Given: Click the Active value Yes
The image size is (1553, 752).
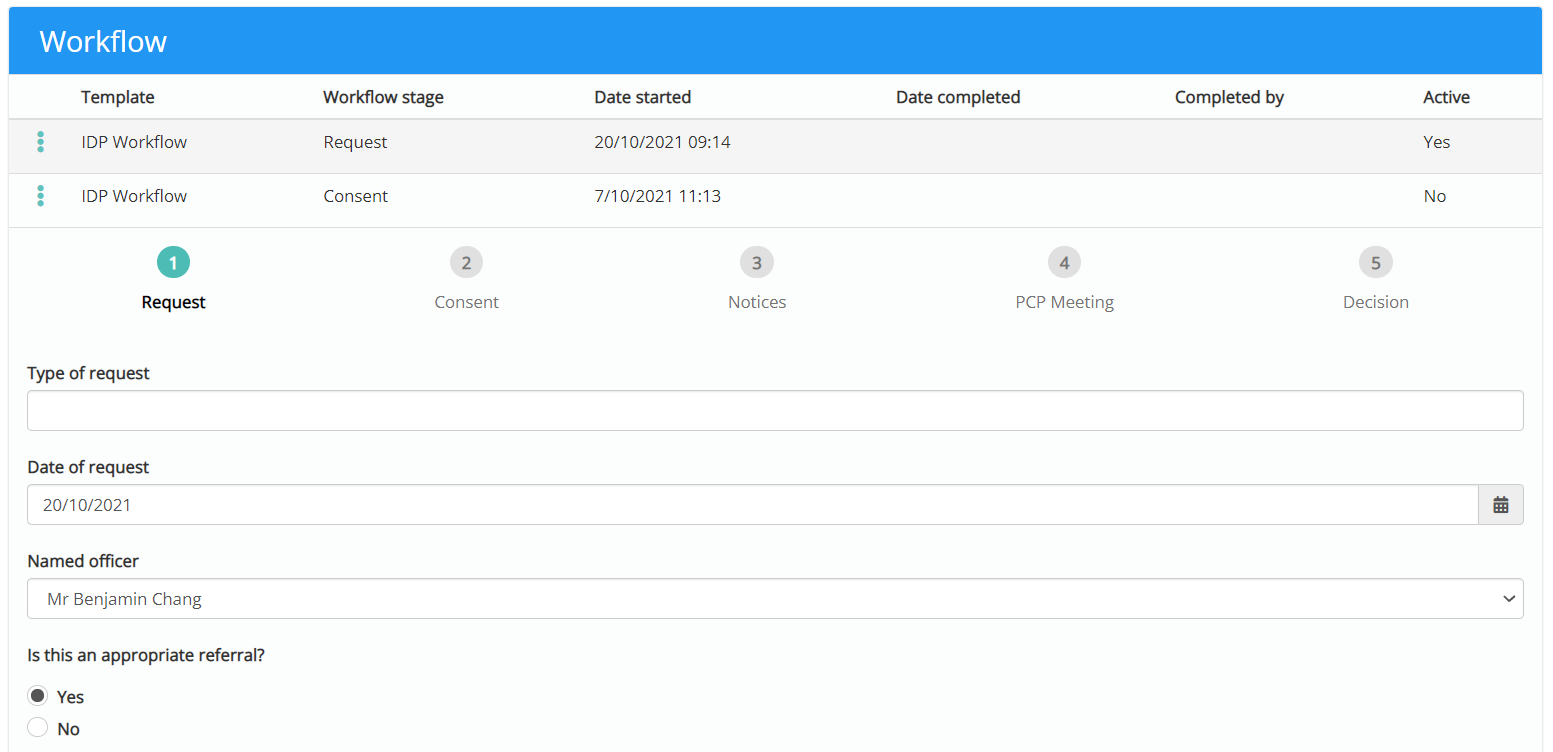Looking at the screenshot, I should (1436, 142).
